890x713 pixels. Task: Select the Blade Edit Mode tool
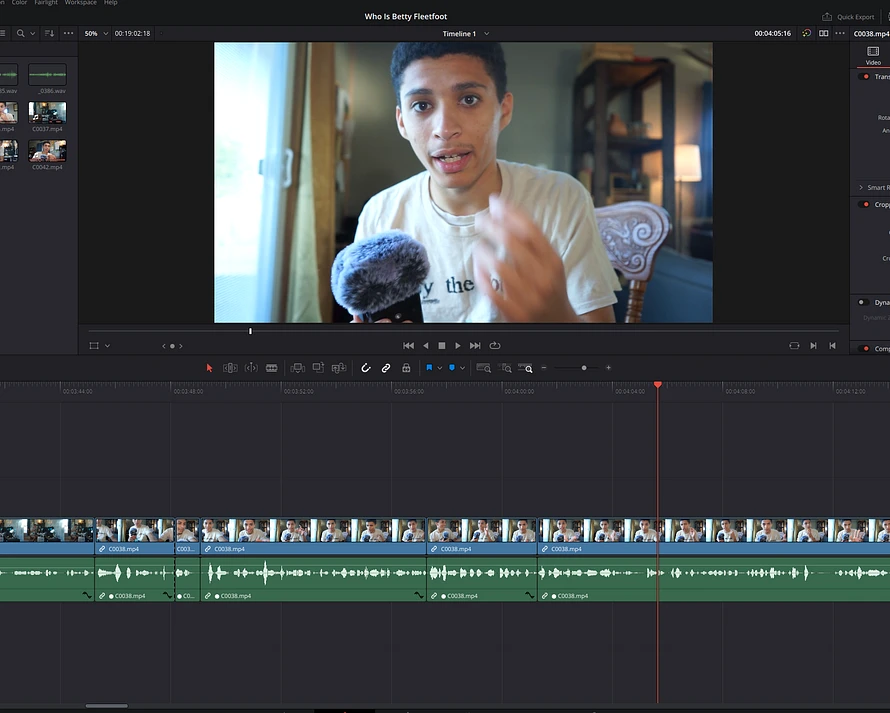[272, 368]
